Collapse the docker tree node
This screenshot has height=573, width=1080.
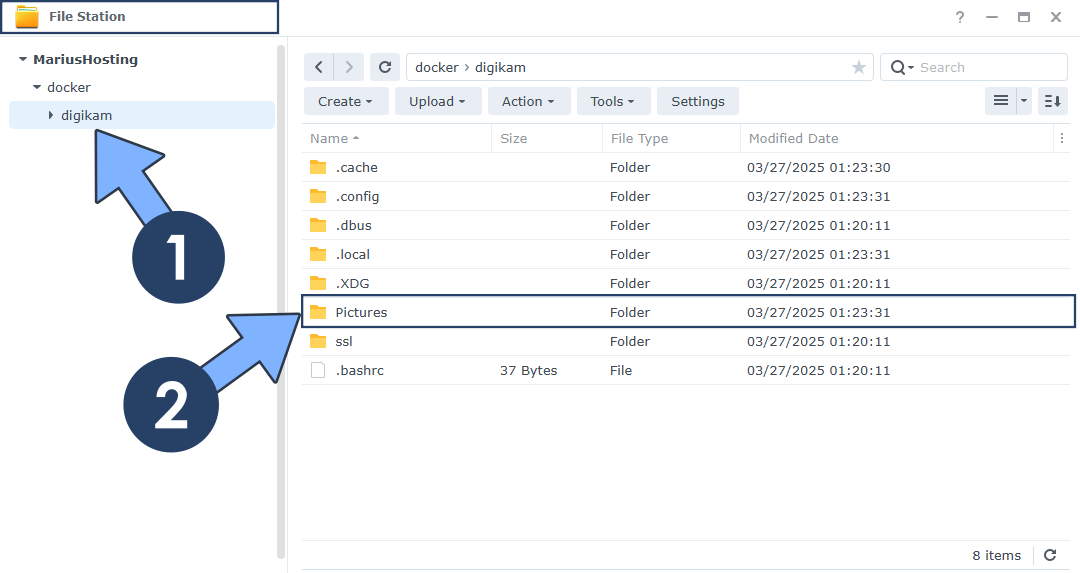[37, 88]
